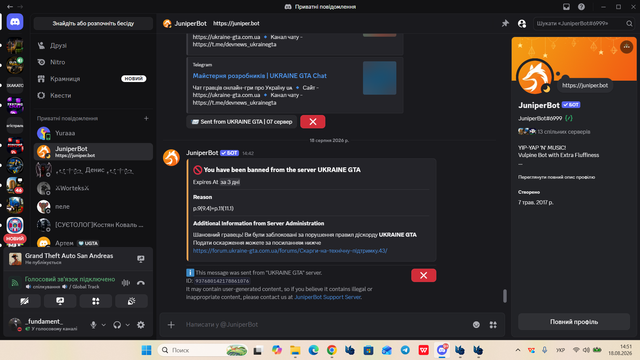This screenshot has height=360, width=640.
Task: Open the file upload plus button
Action: 171,325
